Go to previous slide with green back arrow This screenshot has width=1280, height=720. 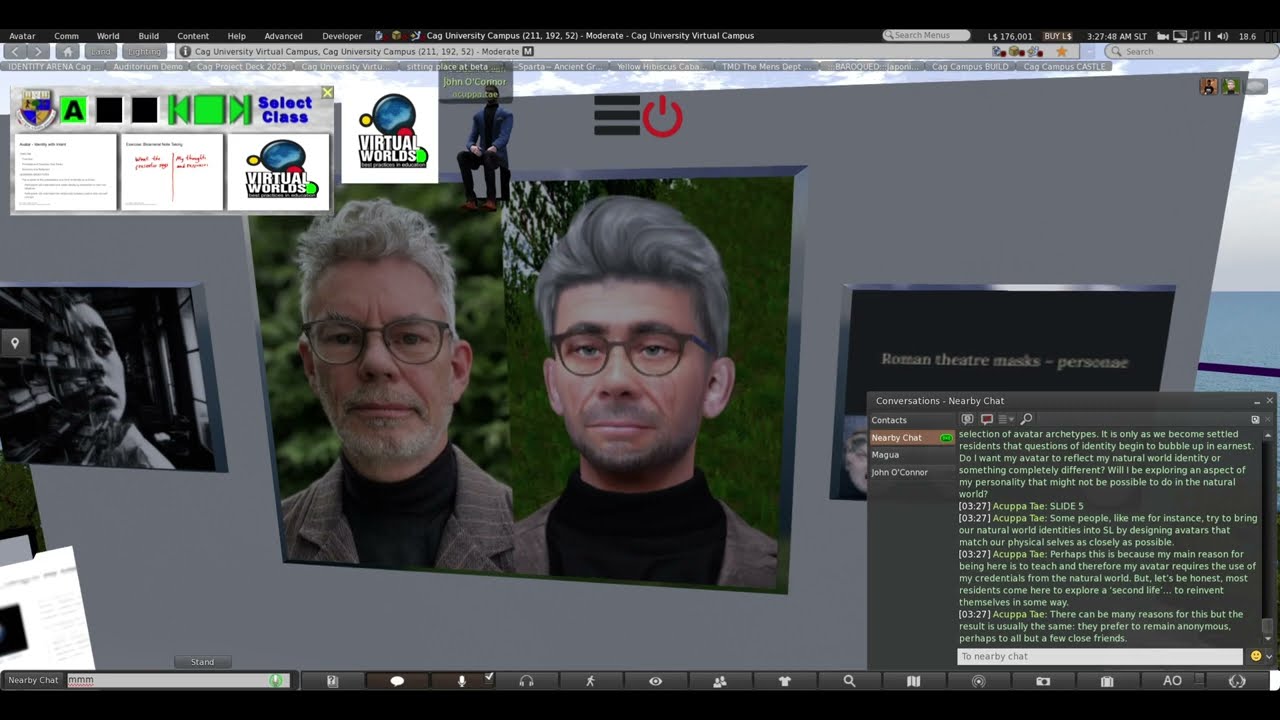(178, 110)
